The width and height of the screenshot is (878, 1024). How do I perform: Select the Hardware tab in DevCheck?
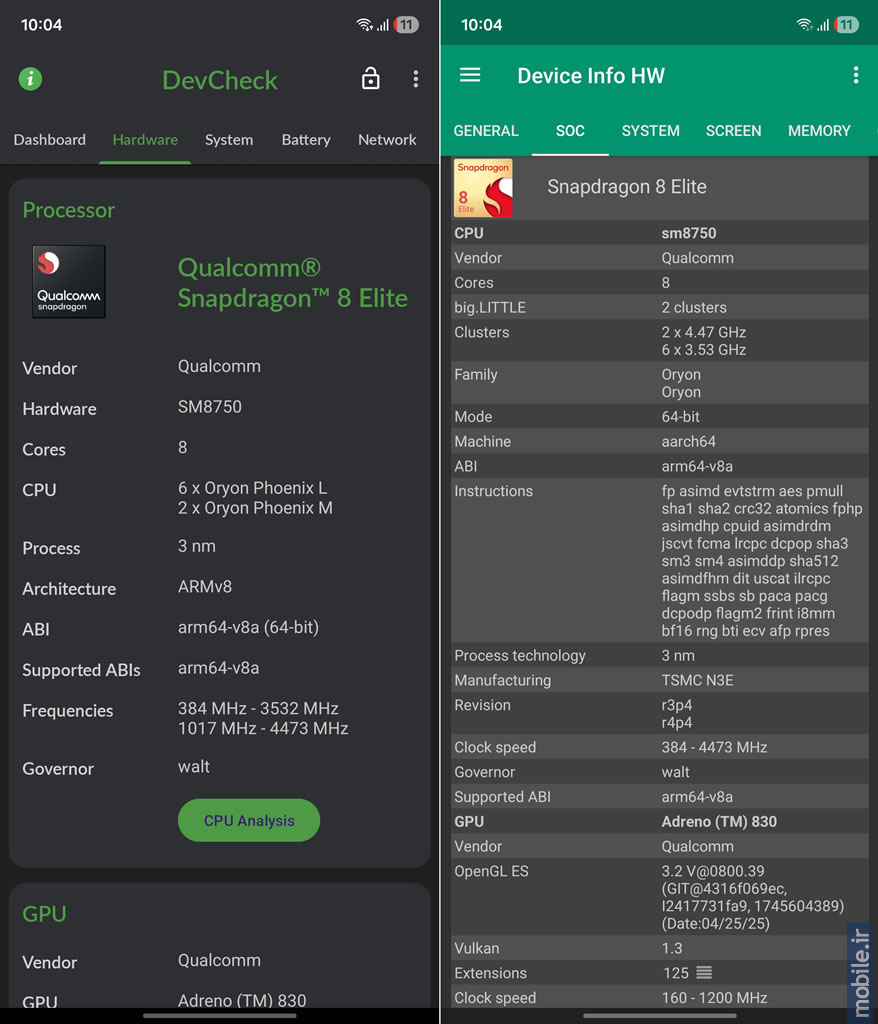tap(145, 140)
